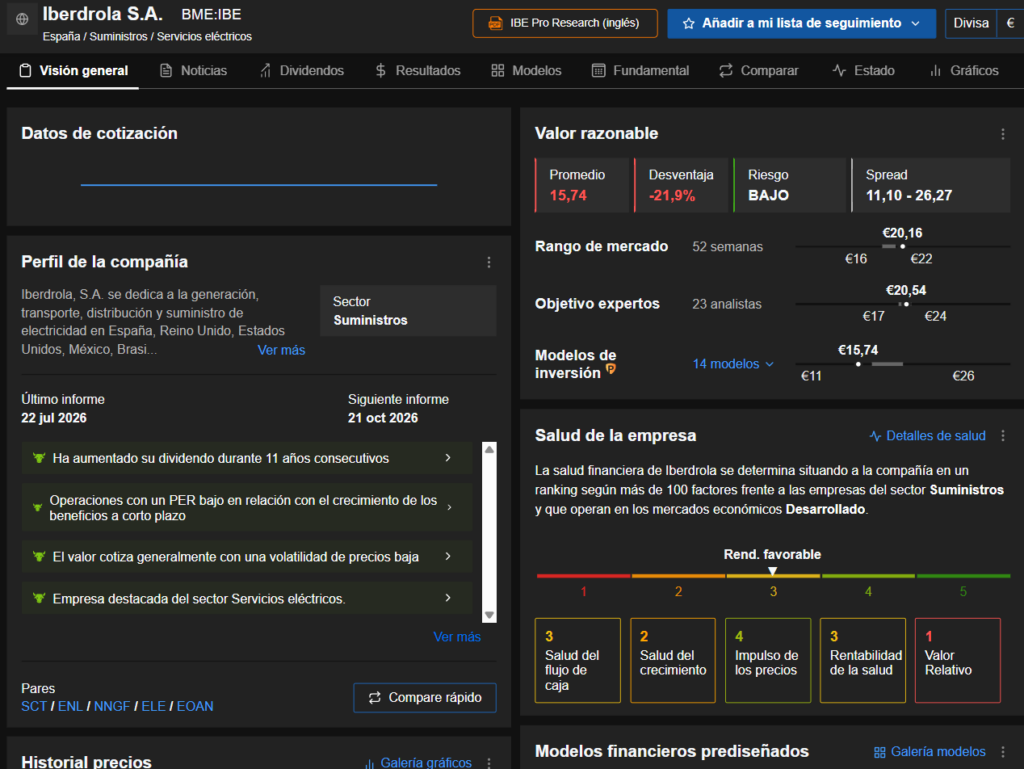Open the Gráficos tab
The width and height of the screenshot is (1024, 769).
point(964,71)
